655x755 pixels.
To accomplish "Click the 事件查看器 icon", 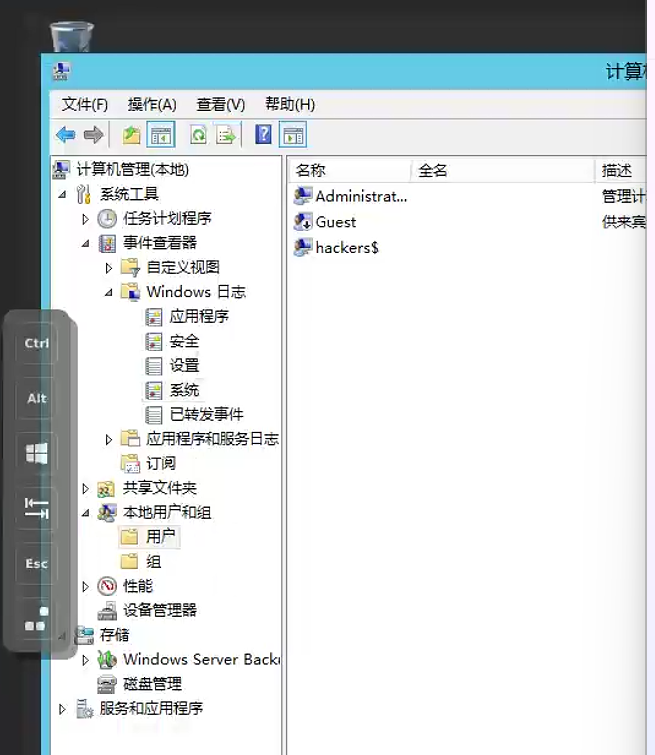I will 107,243.
